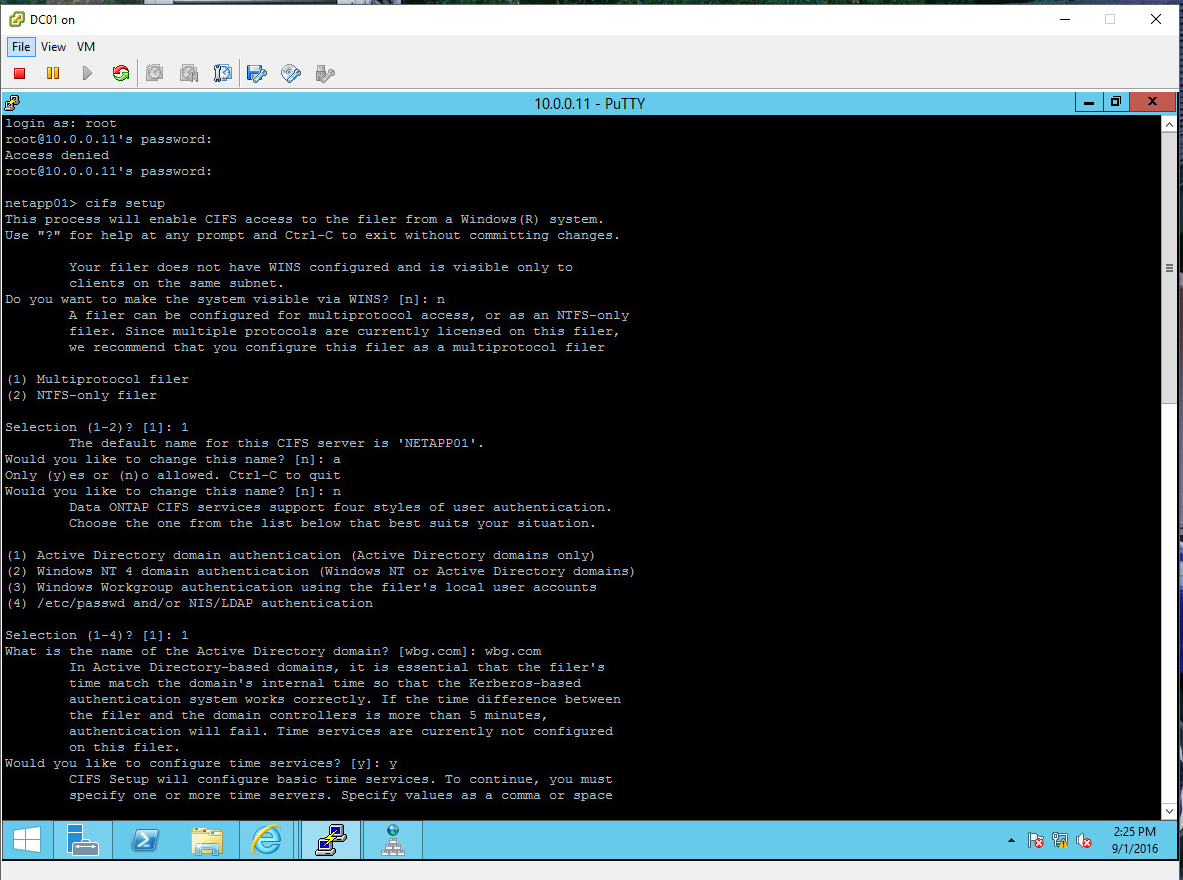Click the '(2) NTFS-only filer' option text
This screenshot has width=1183, height=880.
[81, 395]
